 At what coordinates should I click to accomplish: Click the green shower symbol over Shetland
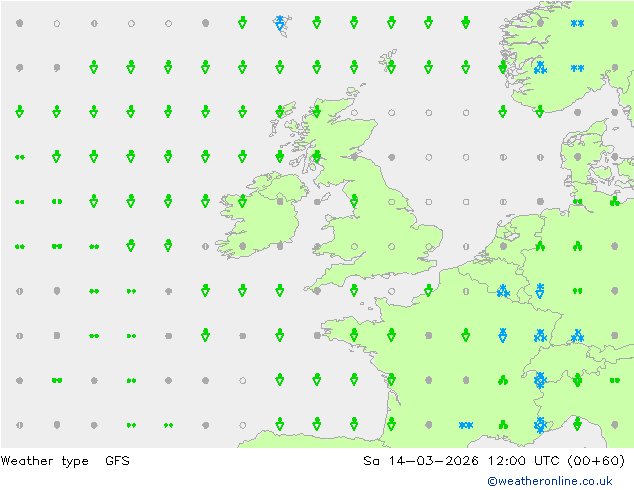[x=391, y=67]
